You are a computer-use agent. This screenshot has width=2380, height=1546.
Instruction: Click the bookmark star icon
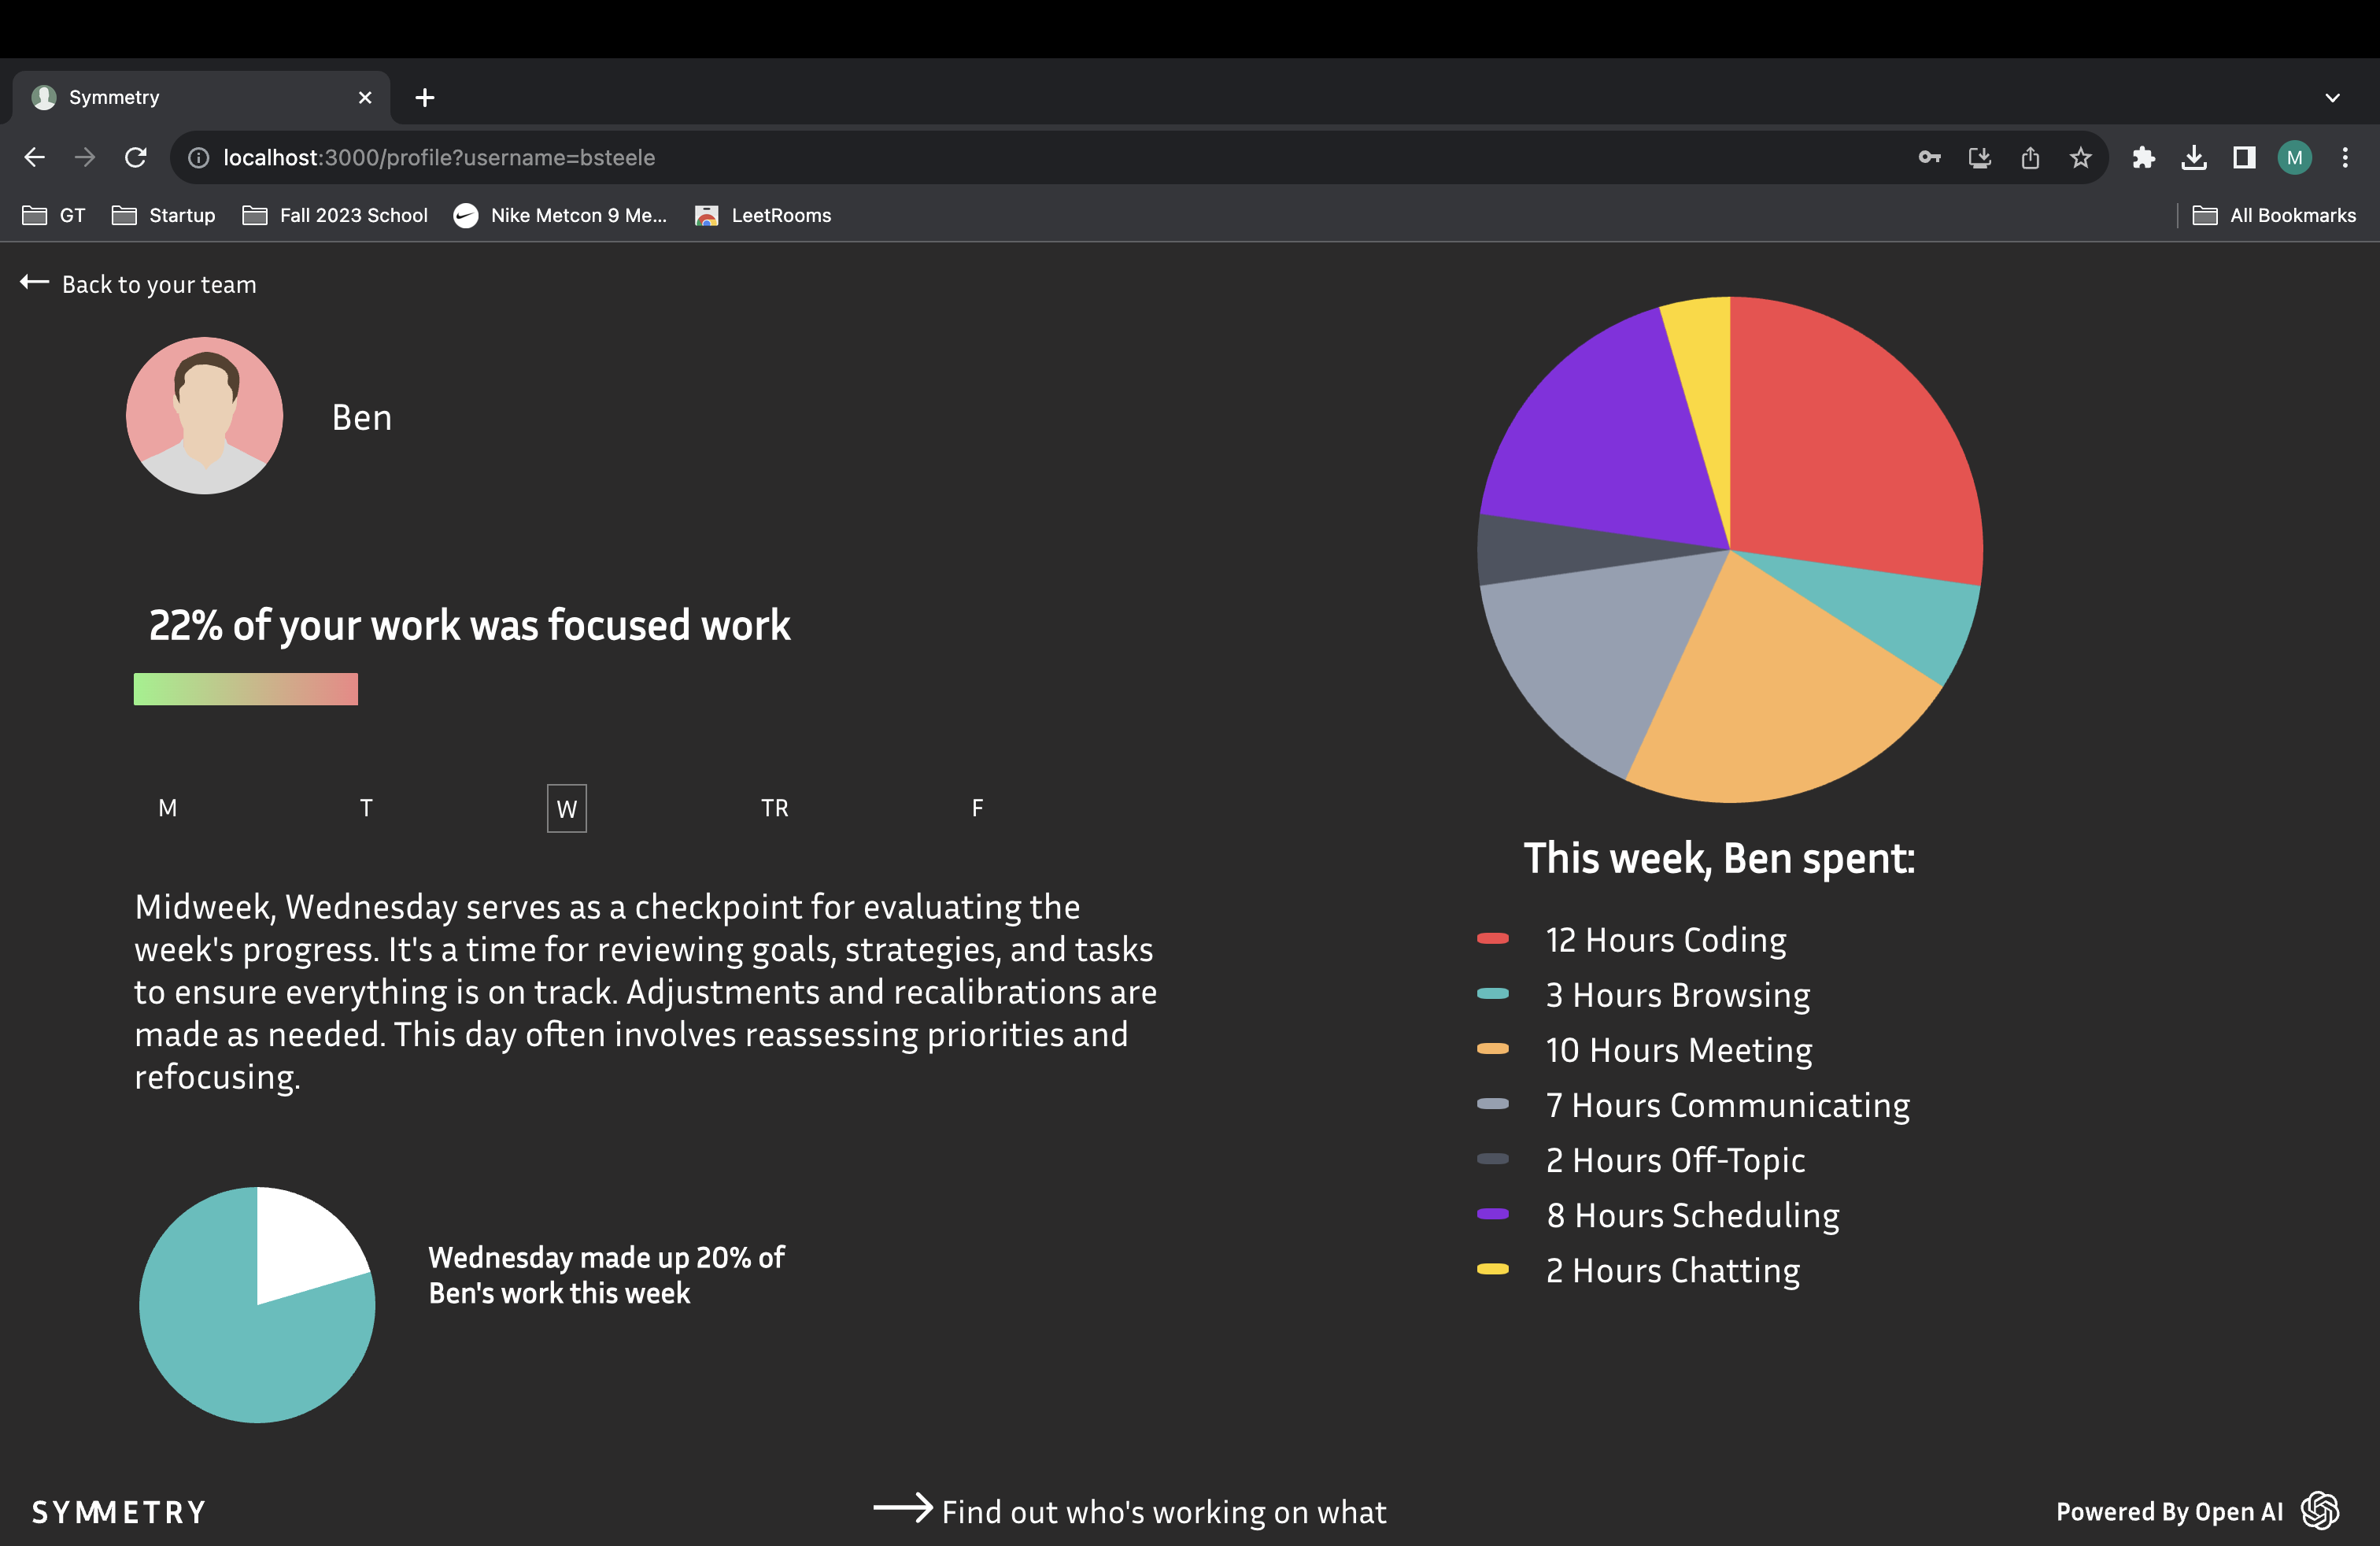pyautogui.click(x=2080, y=157)
